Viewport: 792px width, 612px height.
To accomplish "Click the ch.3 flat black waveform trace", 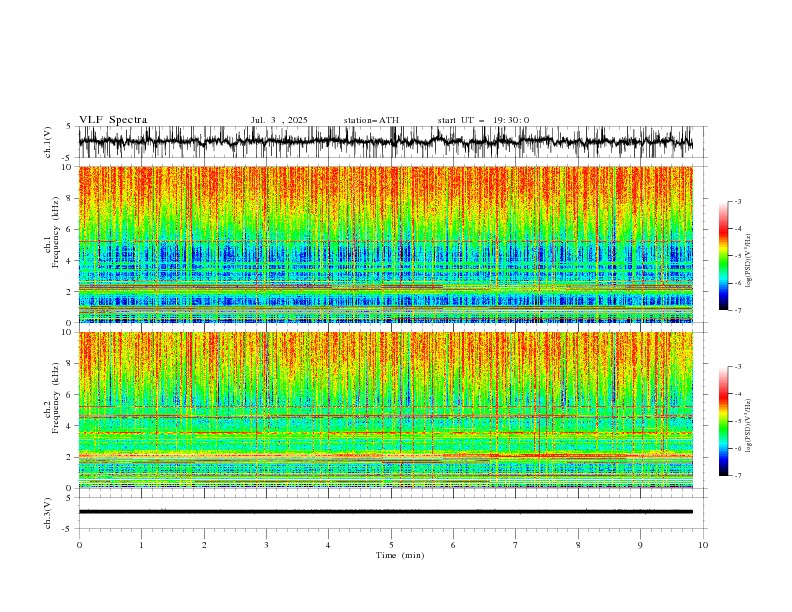I will pyautogui.click(x=385, y=512).
